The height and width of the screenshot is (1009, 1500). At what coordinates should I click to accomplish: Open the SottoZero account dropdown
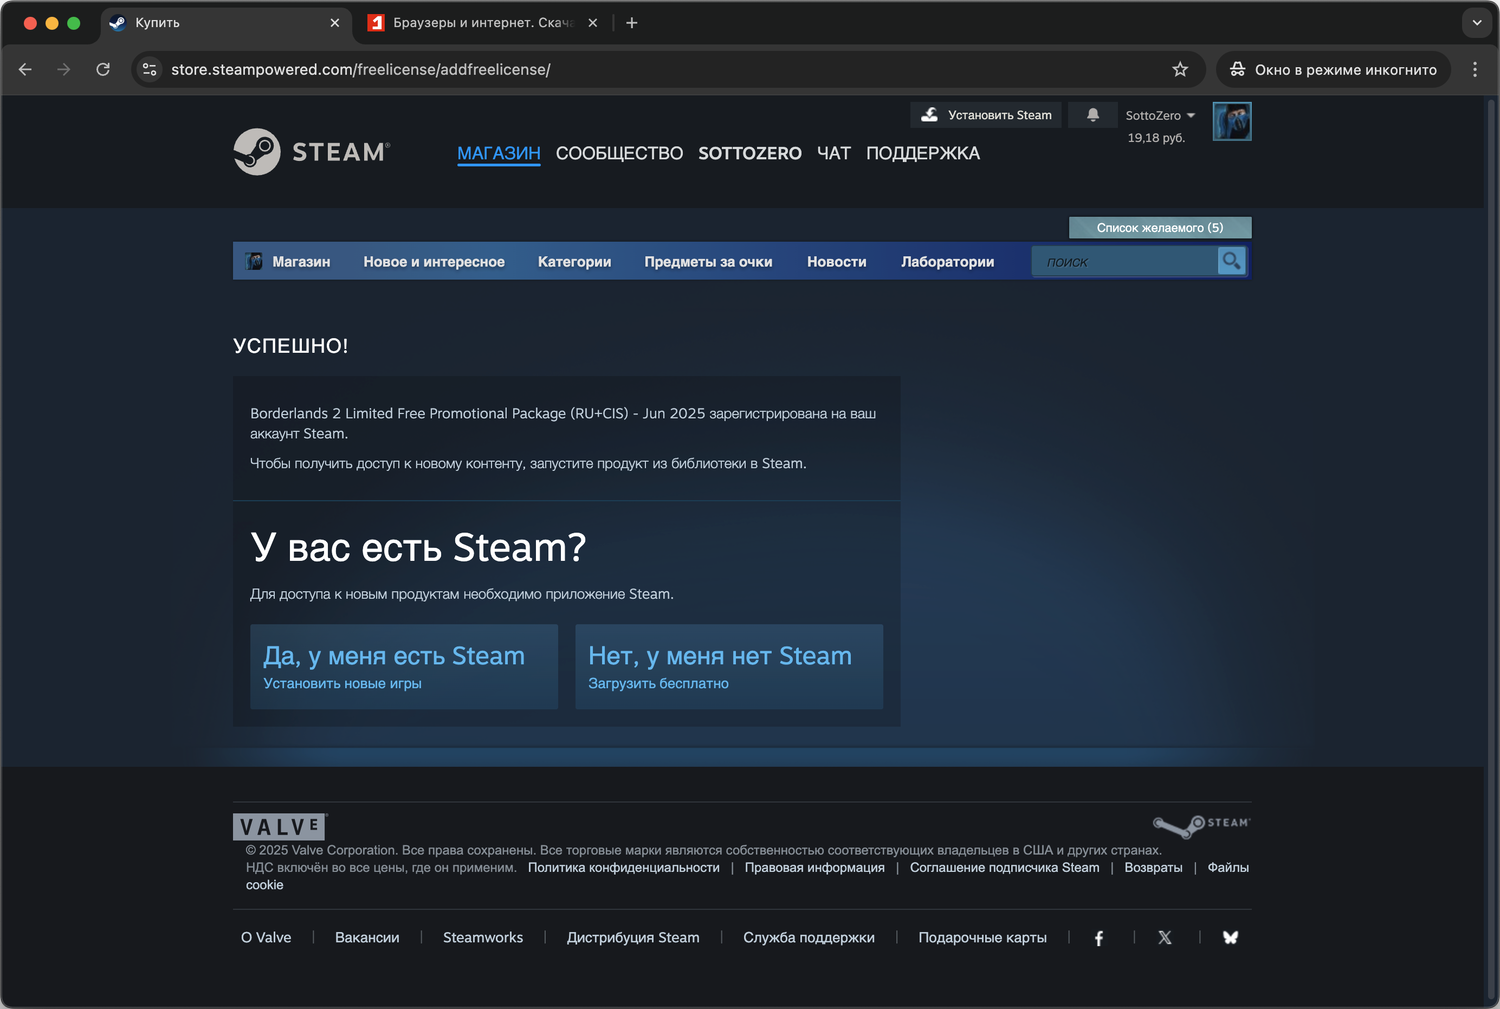pos(1160,115)
